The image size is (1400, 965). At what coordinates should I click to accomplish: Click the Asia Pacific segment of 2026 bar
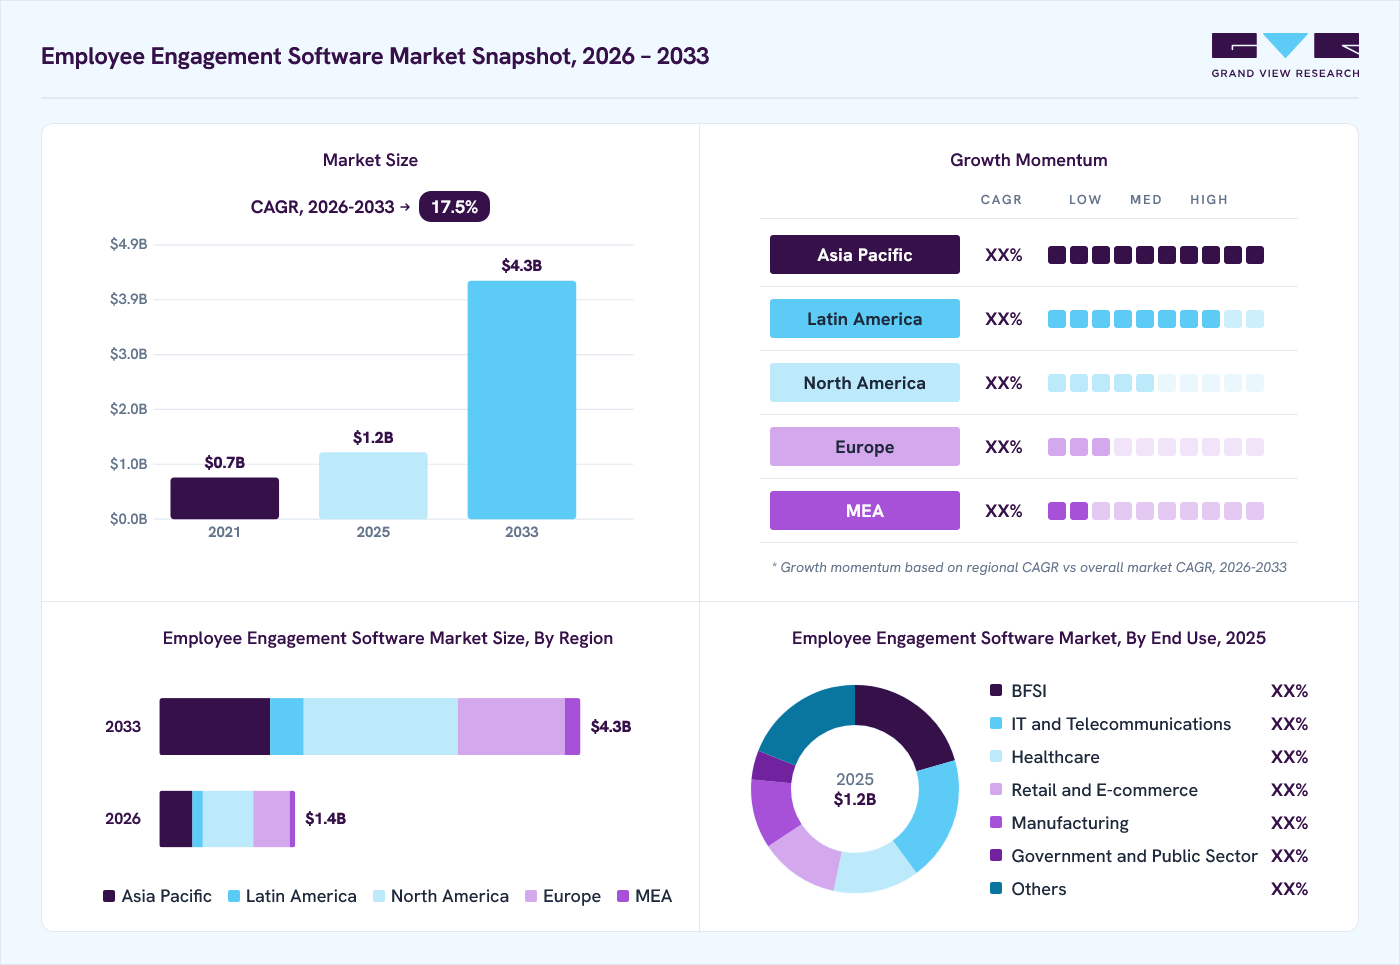pos(176,819)
